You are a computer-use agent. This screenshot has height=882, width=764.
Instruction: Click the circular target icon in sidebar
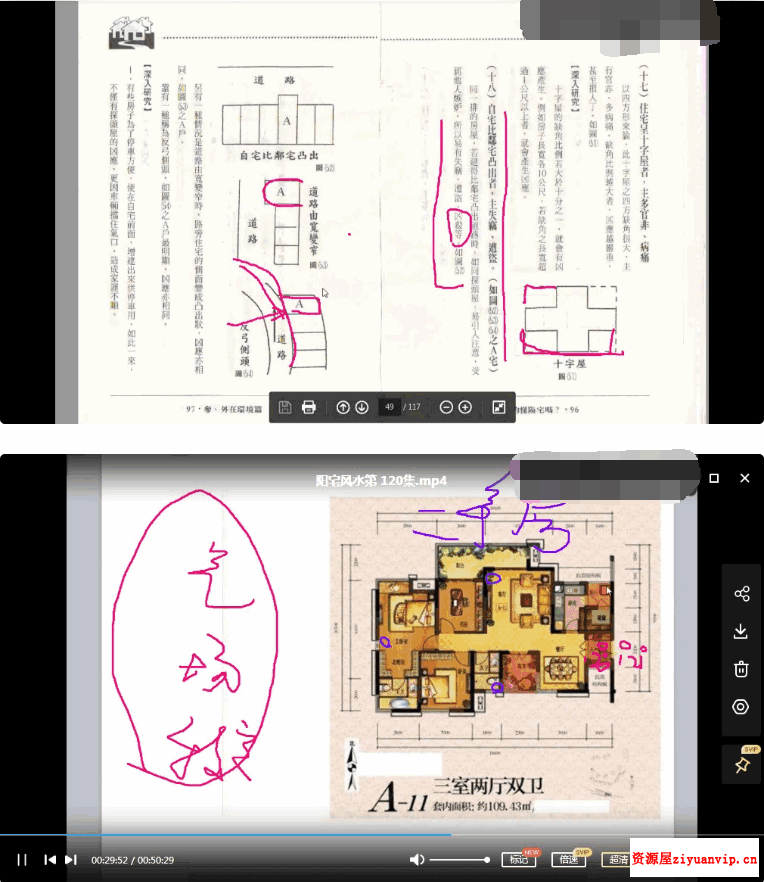coord(740,706)
